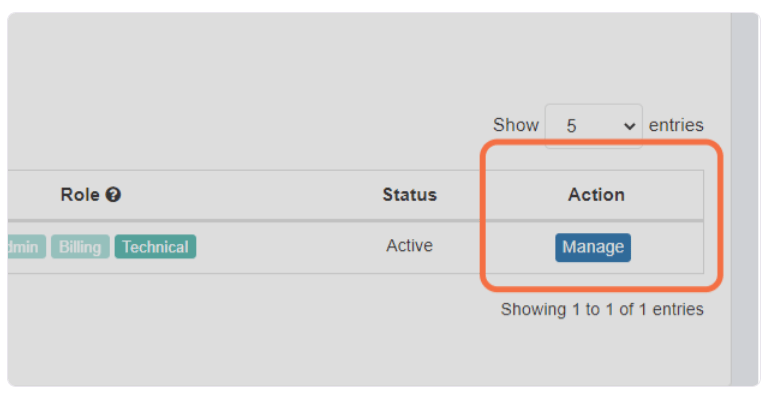This screenshot has height=397, width=771.
Task: Click the entries label after dropdown
Action: (x=676, y=125)
